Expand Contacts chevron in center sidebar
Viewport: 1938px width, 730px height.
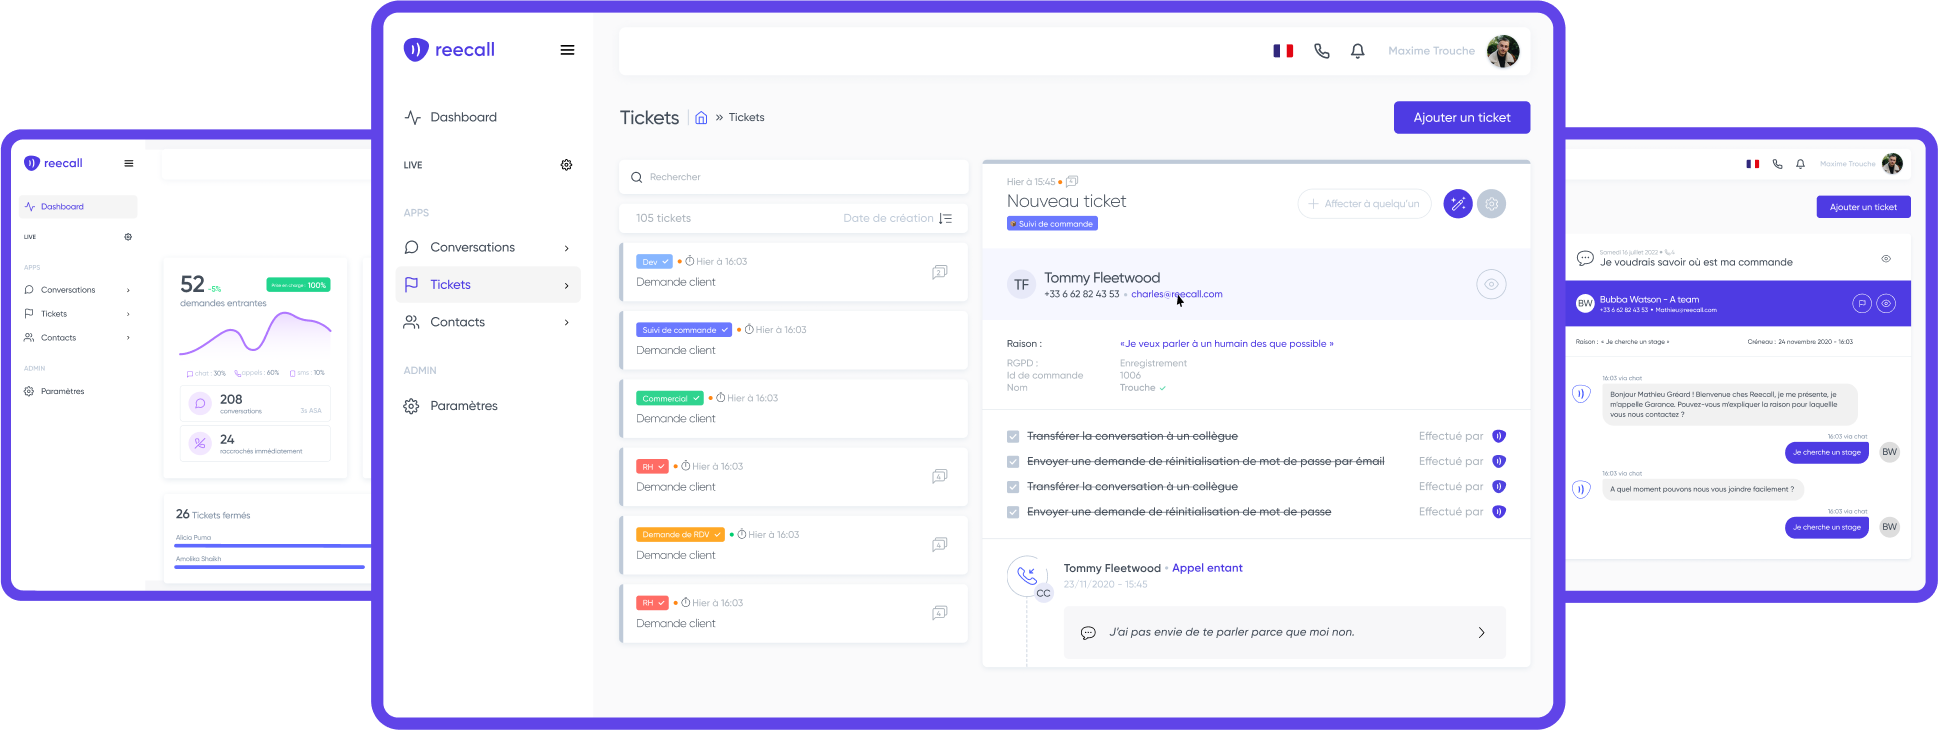(567, 323)
